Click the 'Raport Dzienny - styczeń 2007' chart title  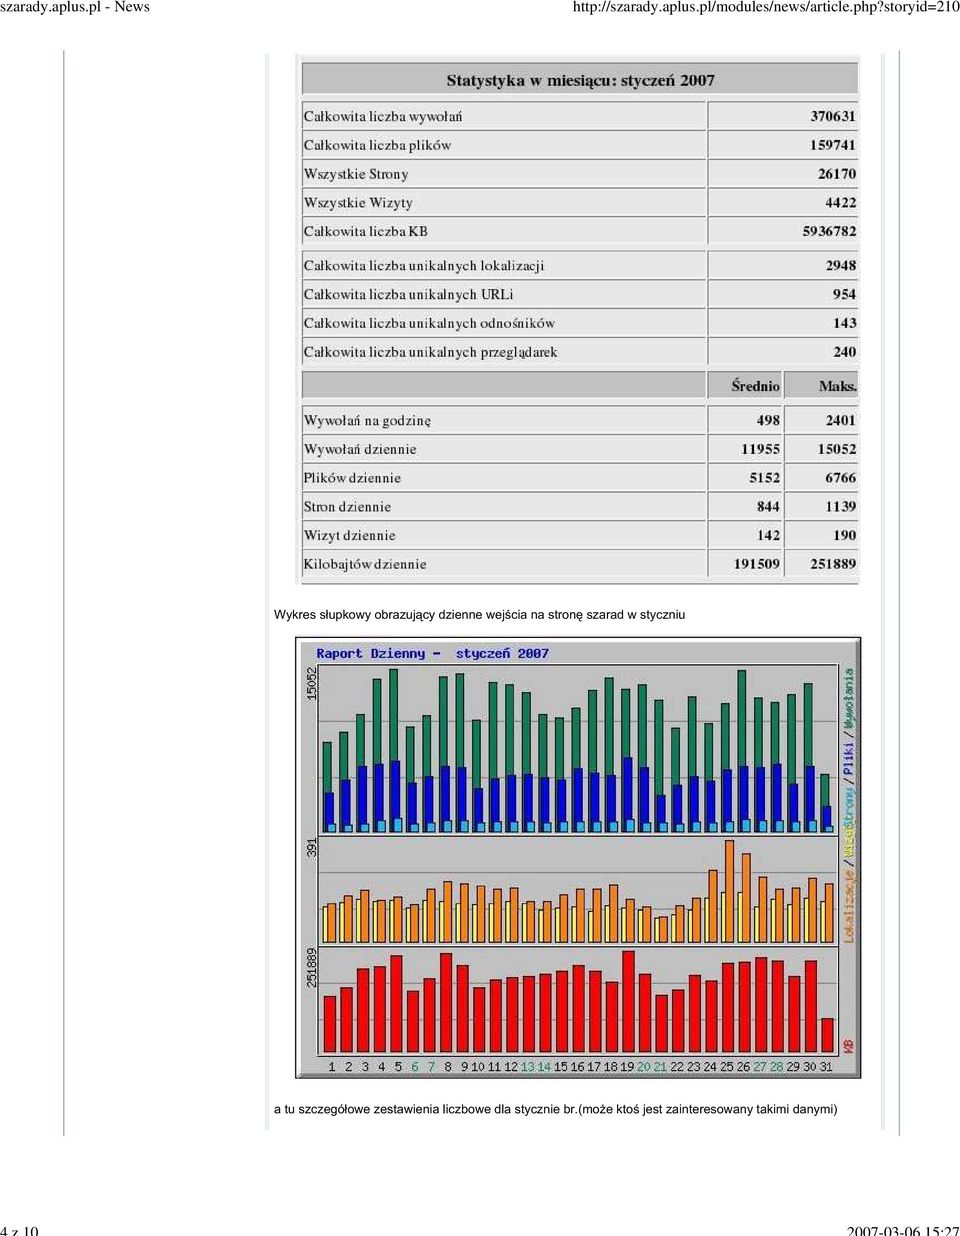click(432, 654)
